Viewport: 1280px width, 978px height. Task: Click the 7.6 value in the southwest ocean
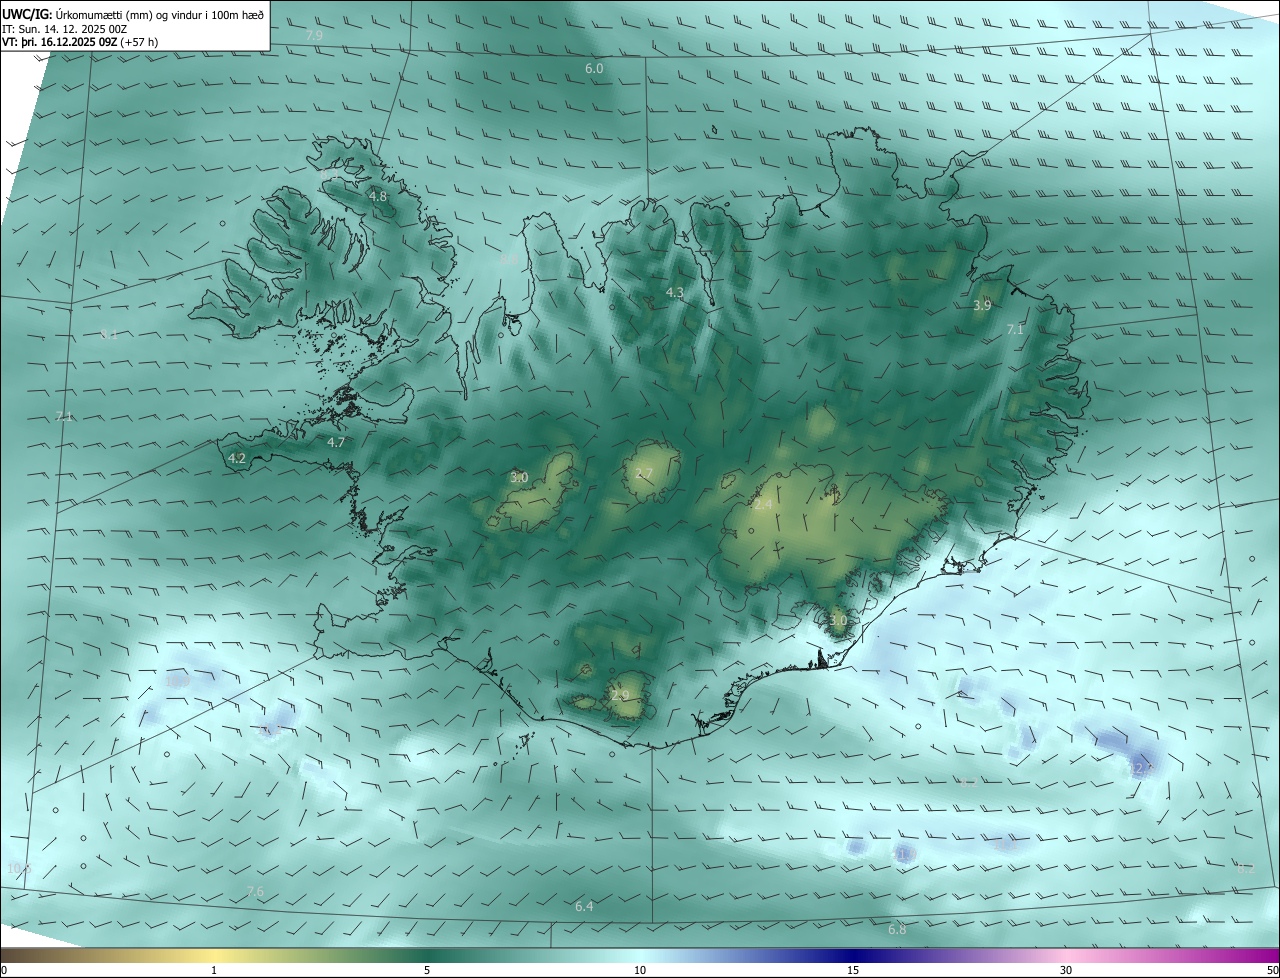(255, 891)
